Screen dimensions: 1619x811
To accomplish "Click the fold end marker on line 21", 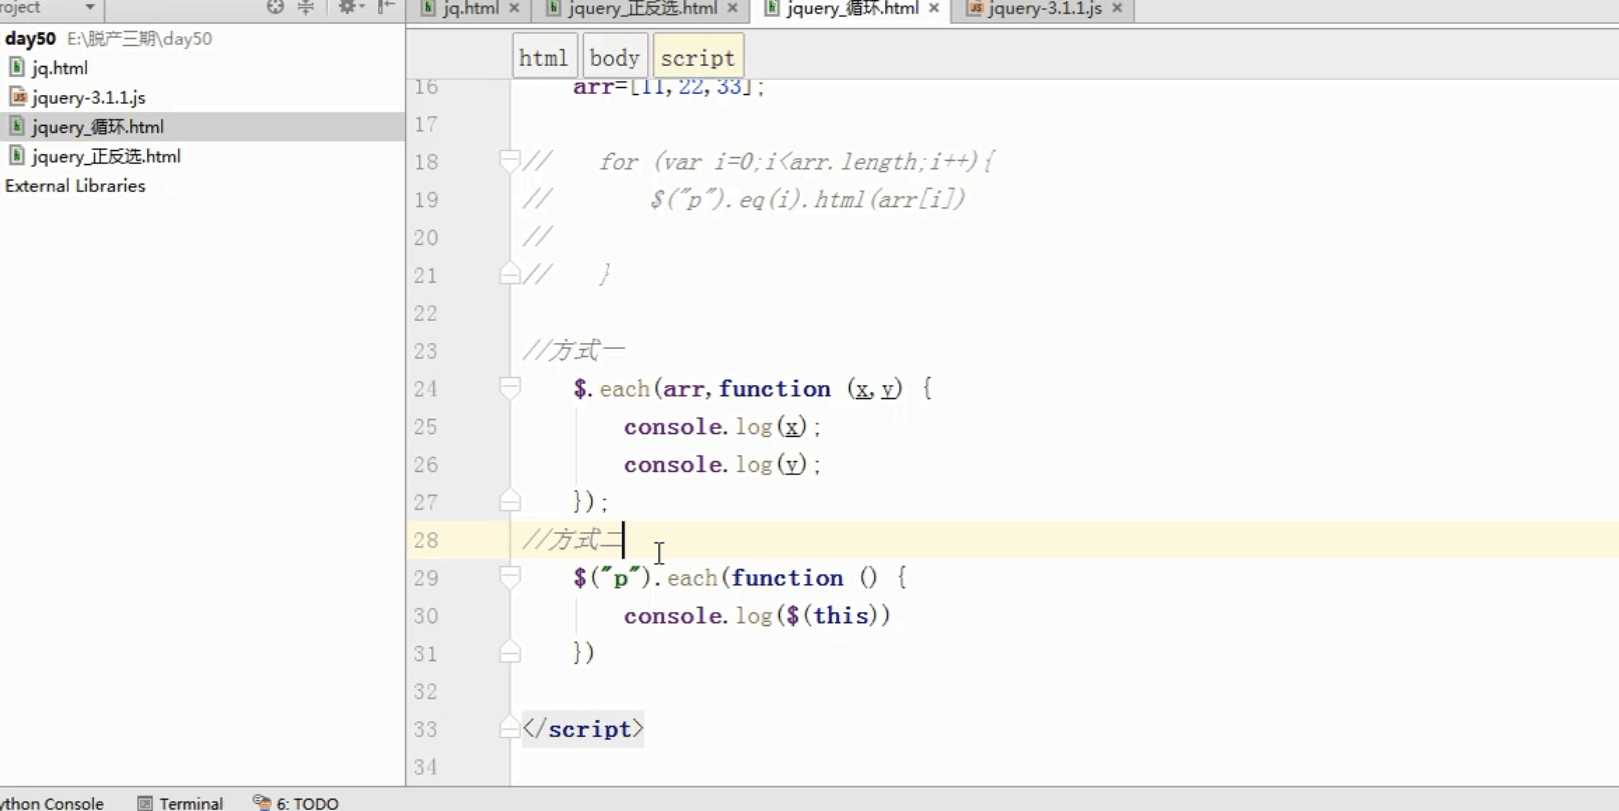I will pos(510,274).
